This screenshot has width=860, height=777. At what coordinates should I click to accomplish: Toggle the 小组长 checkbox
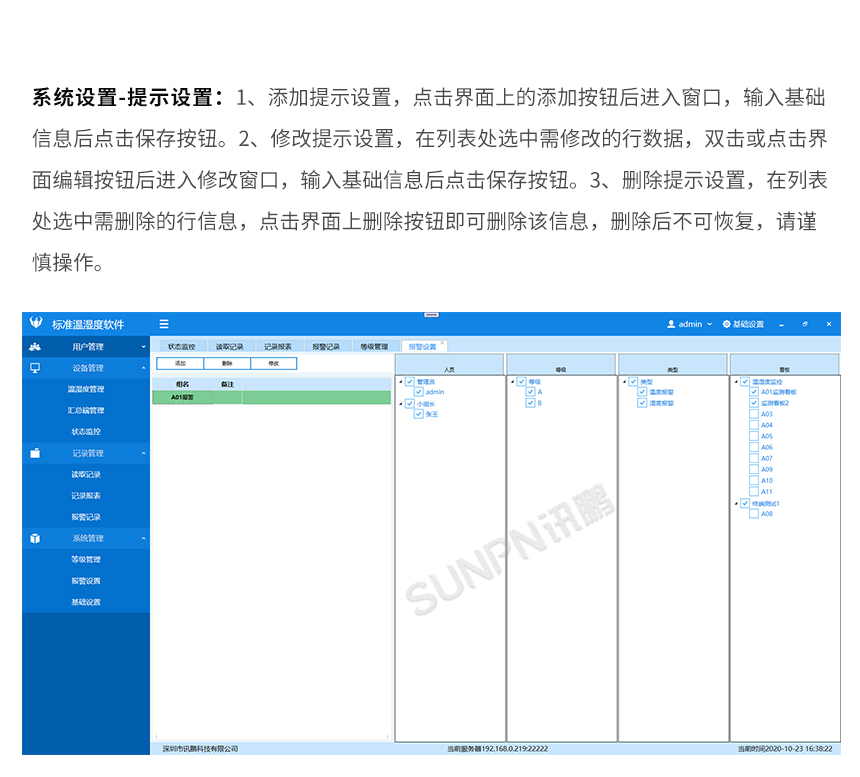pyautogui.click(x=410, y=404)
